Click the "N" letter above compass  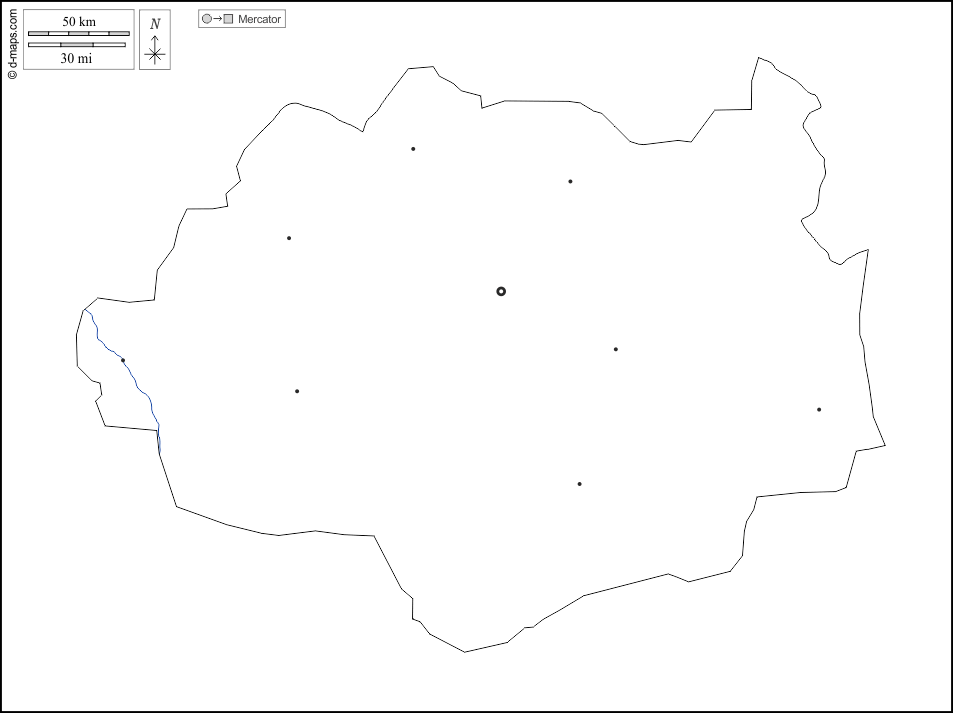pyautogui.click(x=154, y=24)
